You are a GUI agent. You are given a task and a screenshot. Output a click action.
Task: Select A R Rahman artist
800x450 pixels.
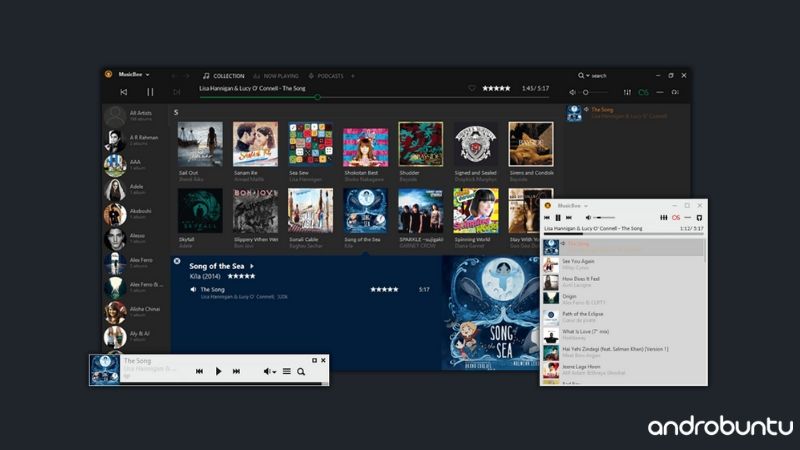(x=136, y=140)
